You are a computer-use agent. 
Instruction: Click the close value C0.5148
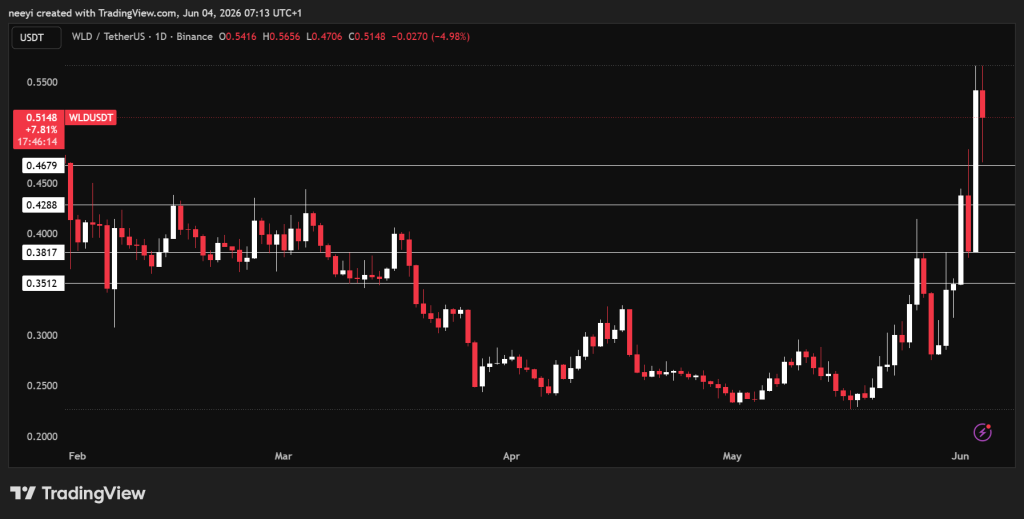click(367, 37)
